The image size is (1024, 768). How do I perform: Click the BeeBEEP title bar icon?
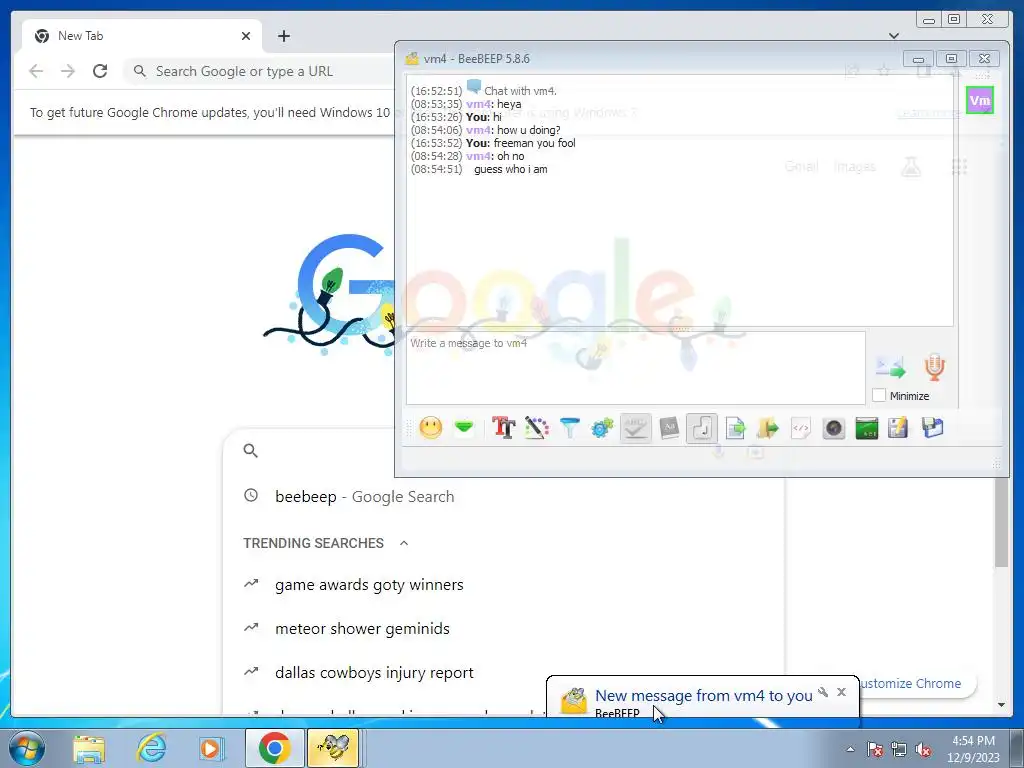(x=412, y=58)
